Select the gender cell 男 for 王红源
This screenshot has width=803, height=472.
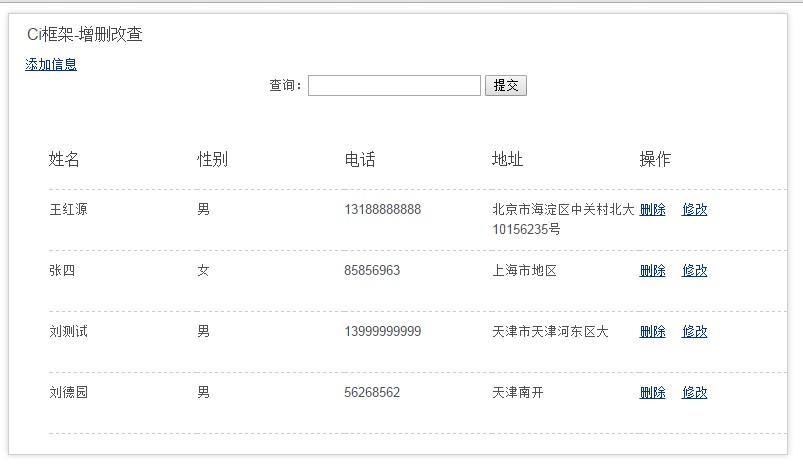pos(203,209)
